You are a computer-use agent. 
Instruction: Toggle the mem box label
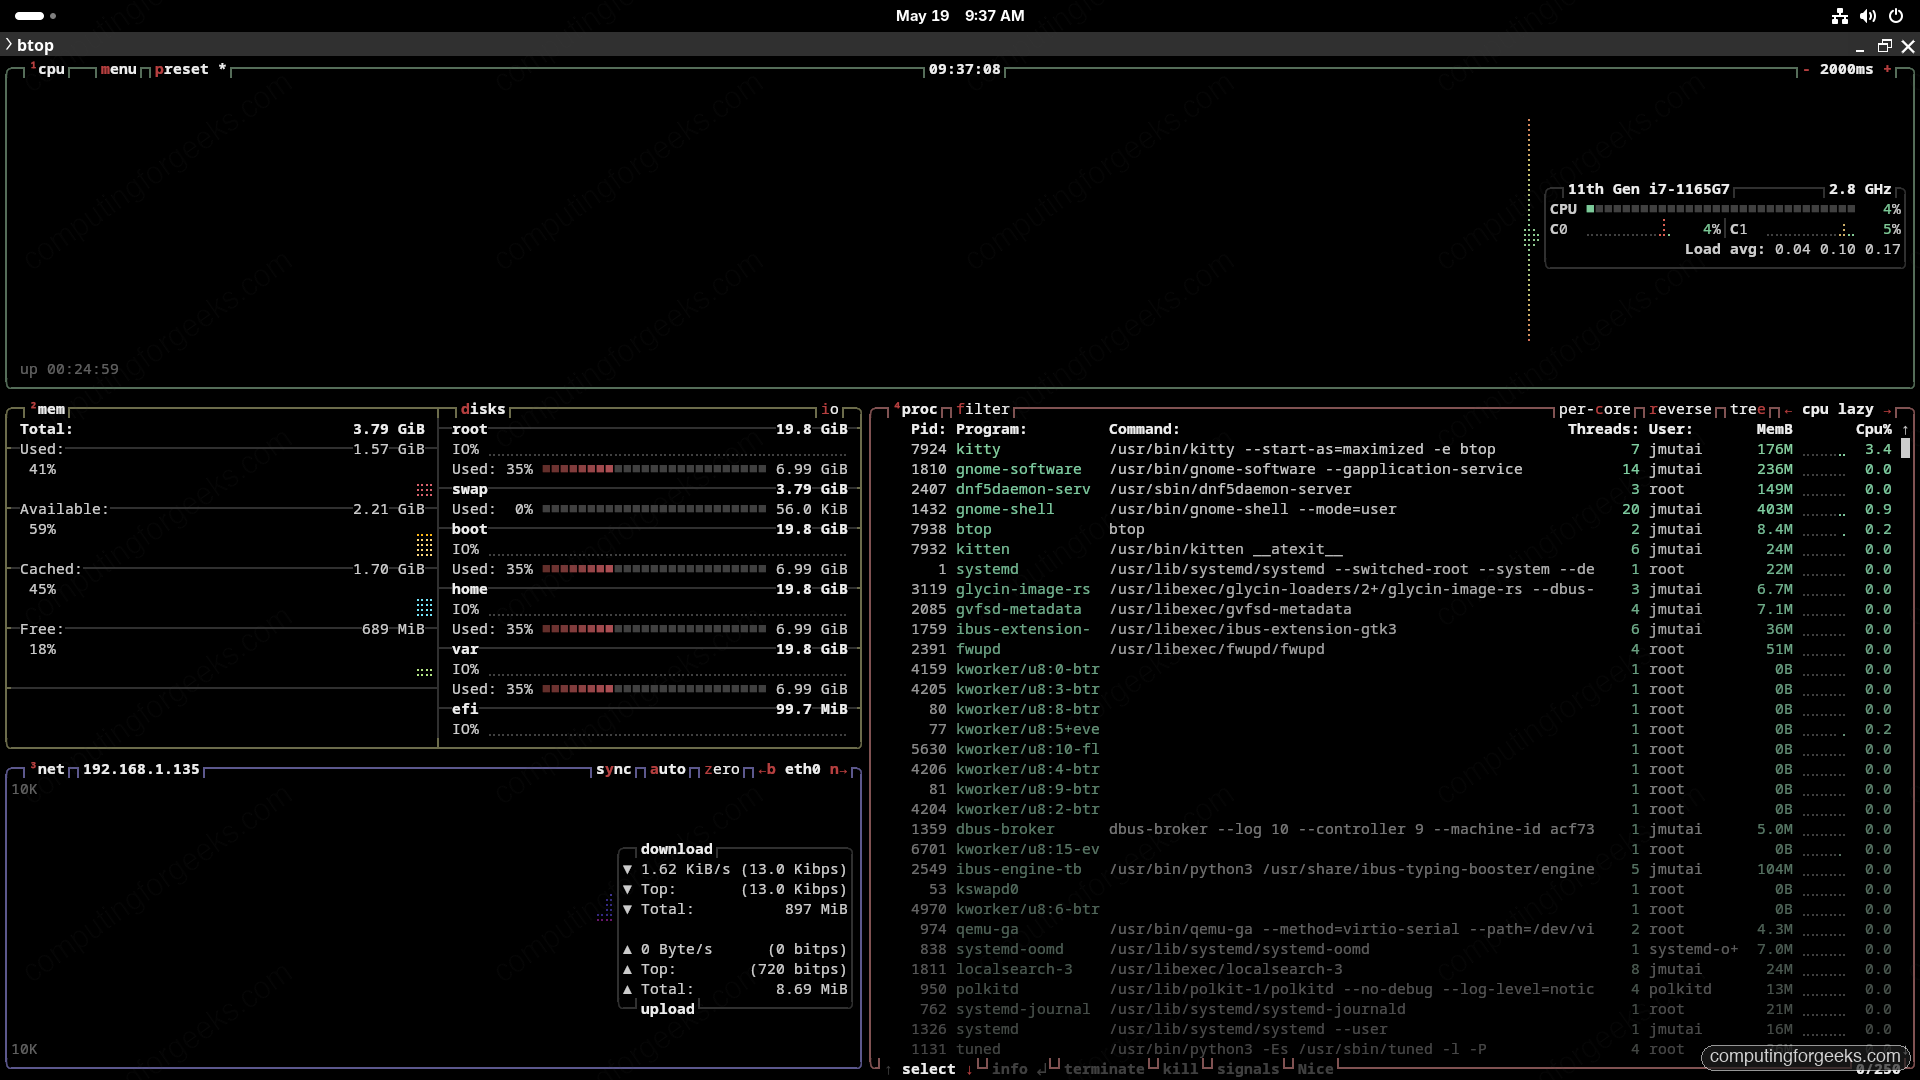coord(48,409)
